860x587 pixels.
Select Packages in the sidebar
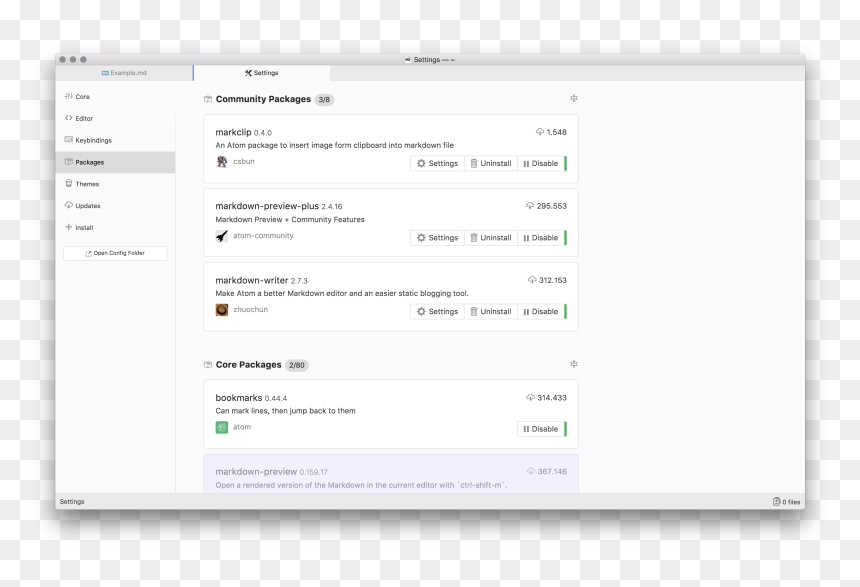(115, 162)
